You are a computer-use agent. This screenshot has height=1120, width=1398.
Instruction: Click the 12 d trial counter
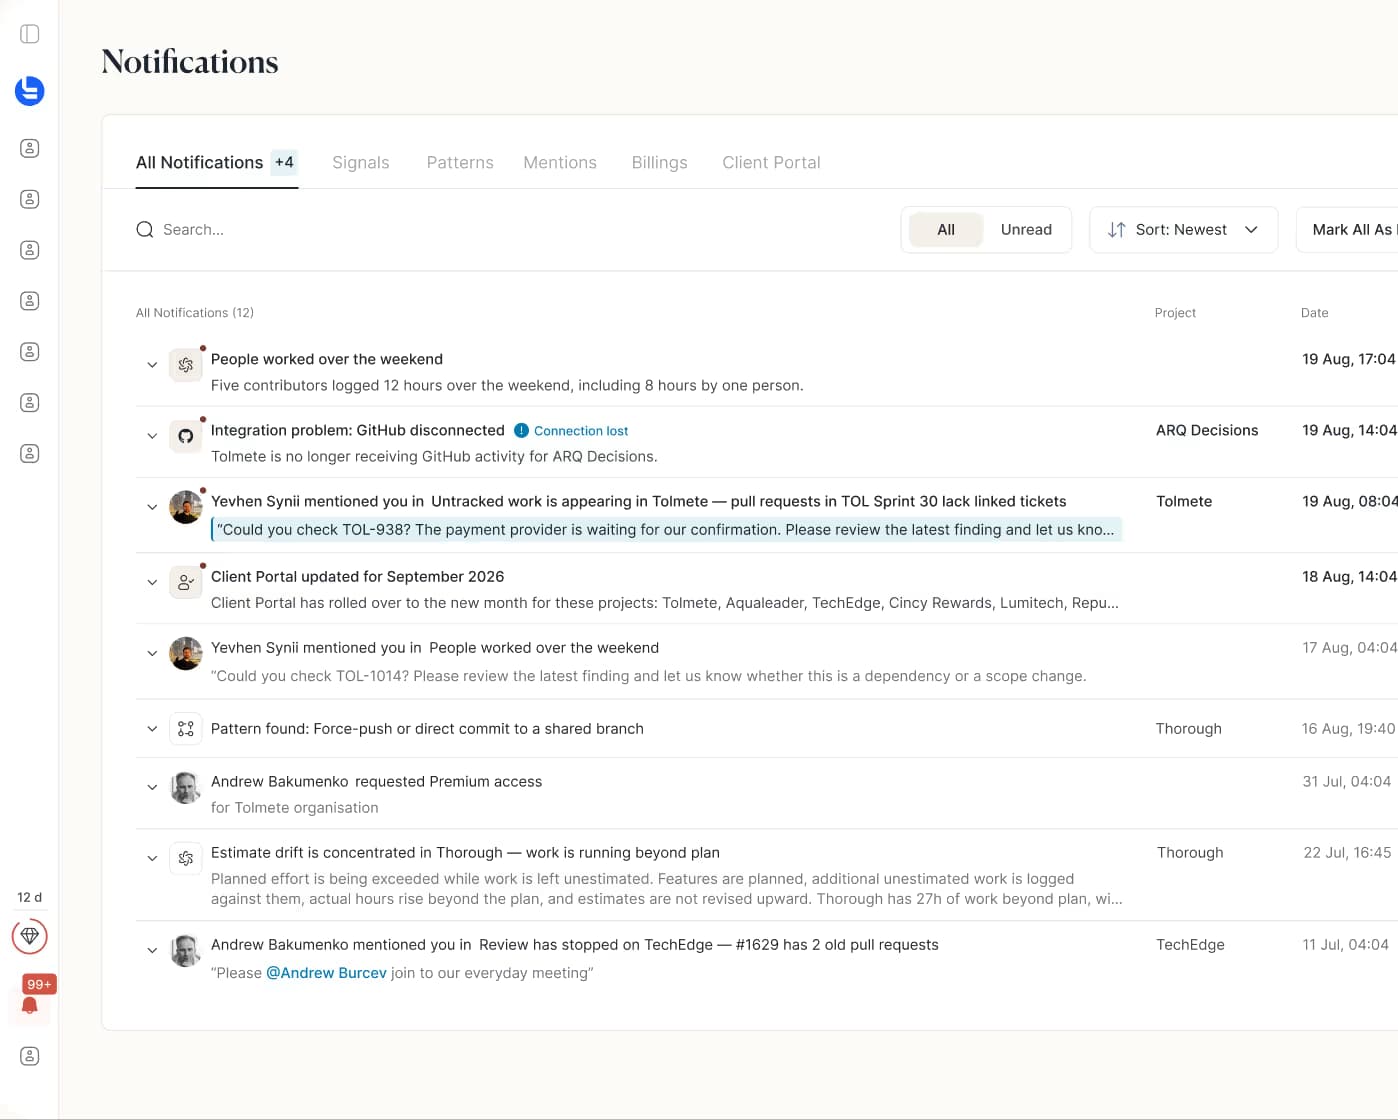(x=30, y=897)
